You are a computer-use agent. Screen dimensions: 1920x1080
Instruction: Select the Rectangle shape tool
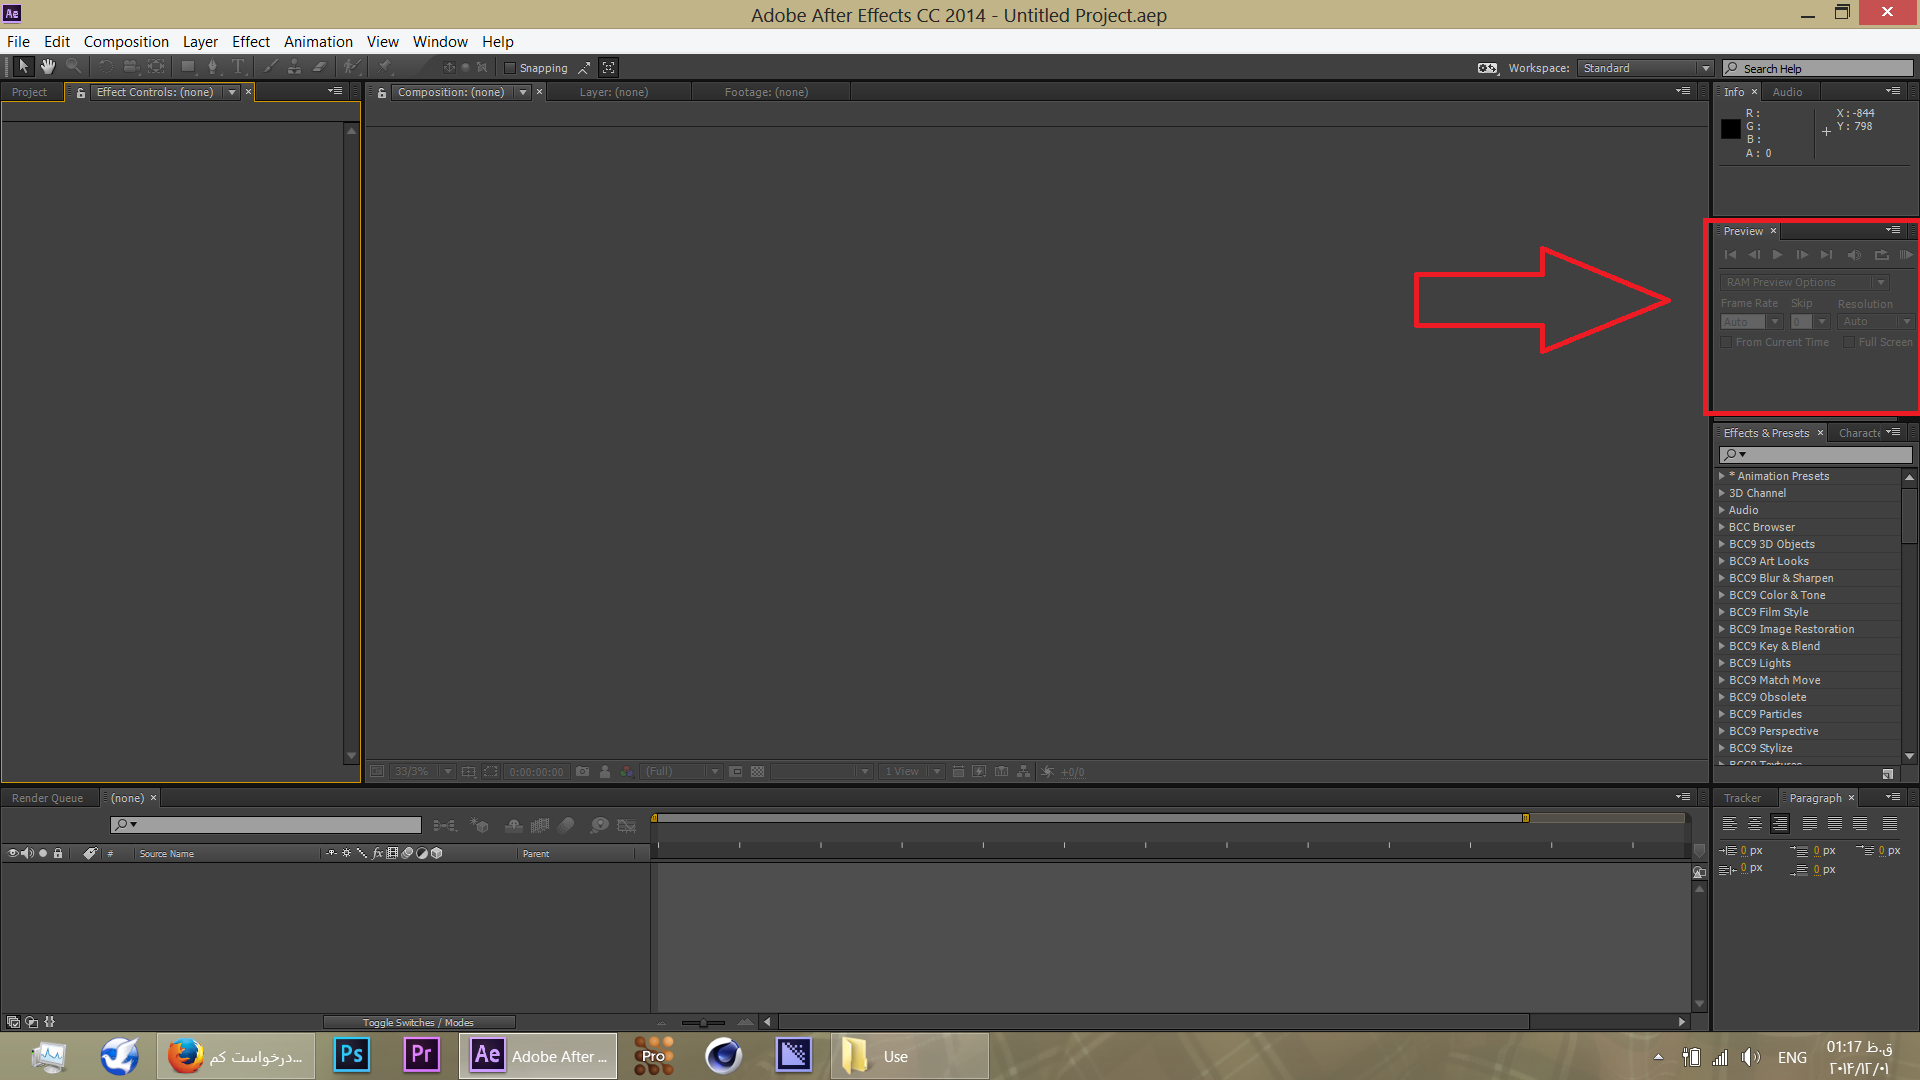(187, 67)
